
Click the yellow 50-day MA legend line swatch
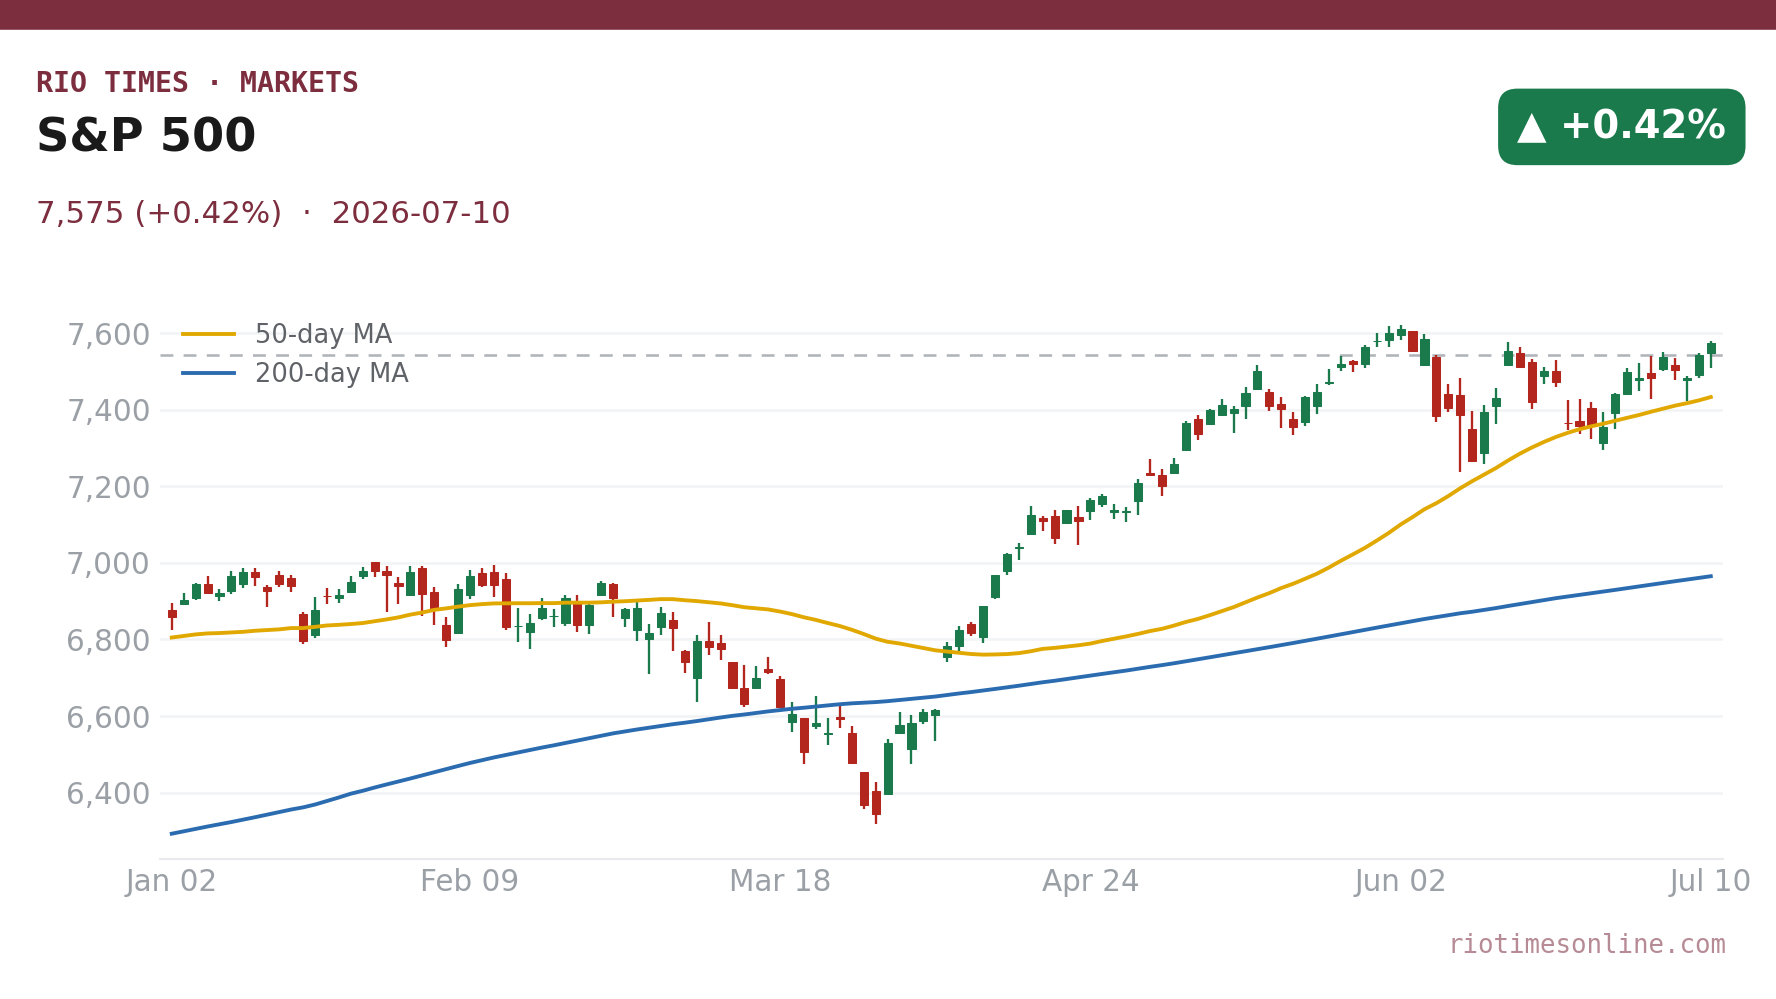pos(209,335)
